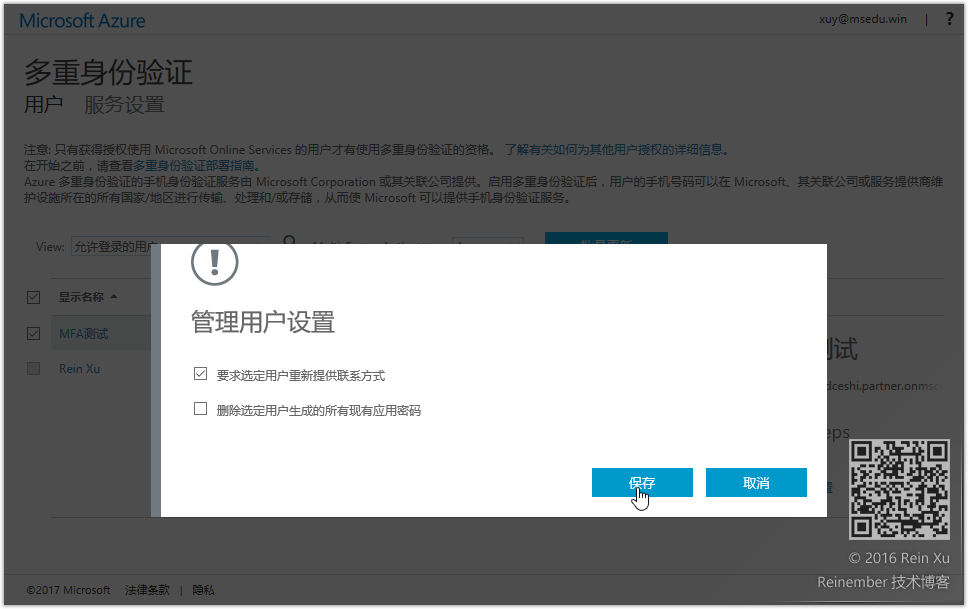Check 要求选定用户重新提供联系方式 checkbox
The width and height of the screenshot is (968, 609).
pyautogui.click(x=200, y=374)
